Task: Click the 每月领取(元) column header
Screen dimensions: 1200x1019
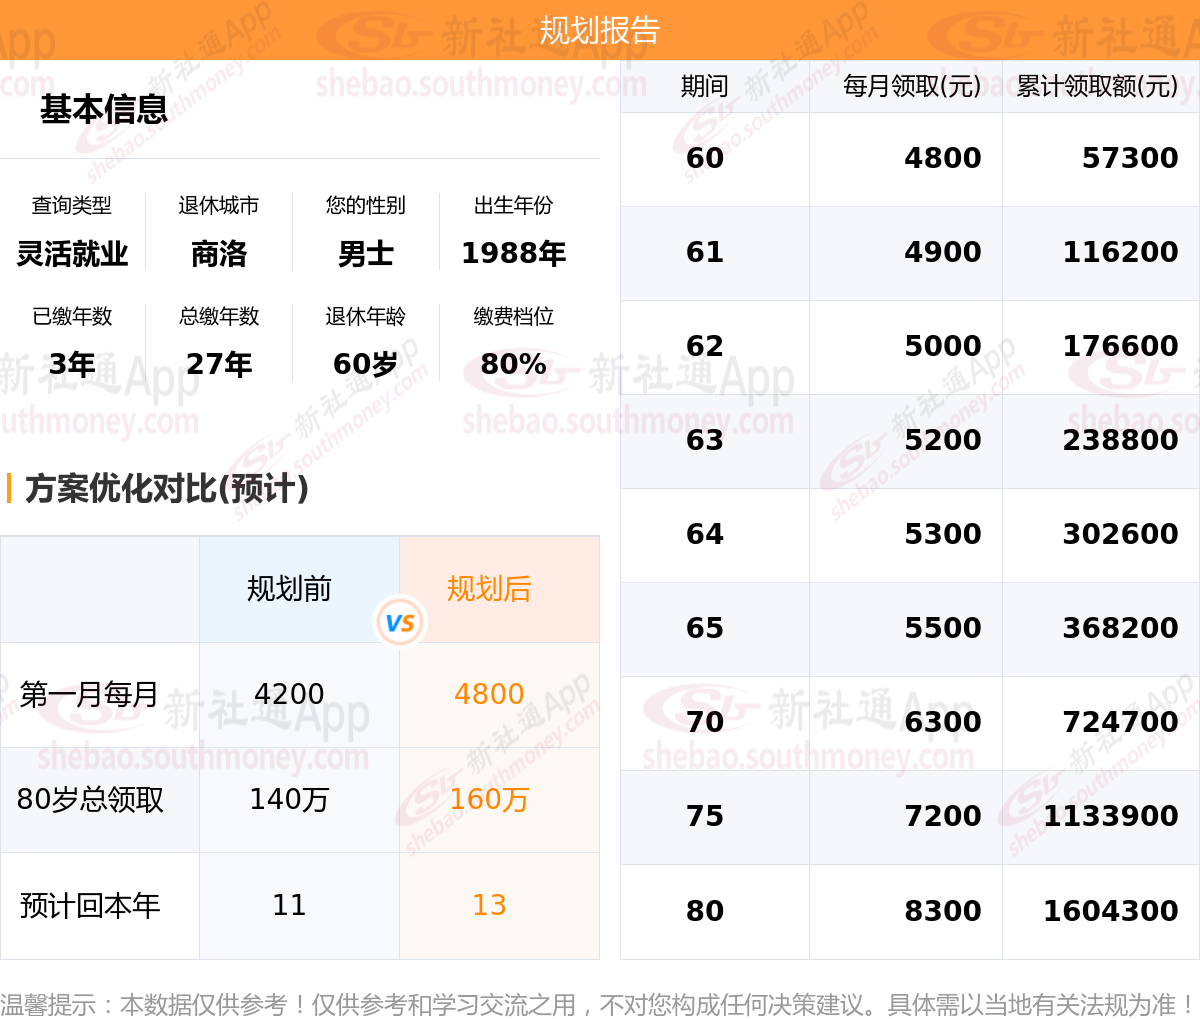Action: [911, 86]
